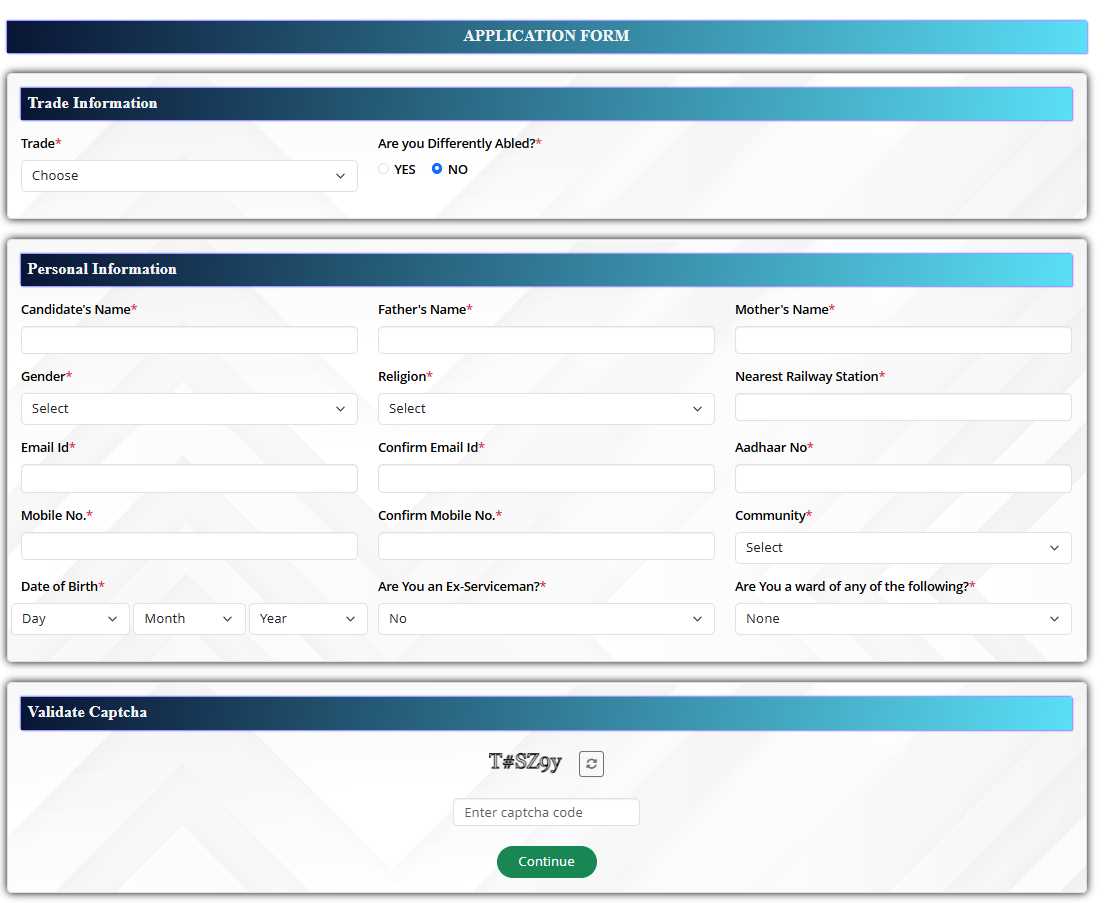
Task: Click the Confirm Email Id field
Action: [x=546, y=479]
